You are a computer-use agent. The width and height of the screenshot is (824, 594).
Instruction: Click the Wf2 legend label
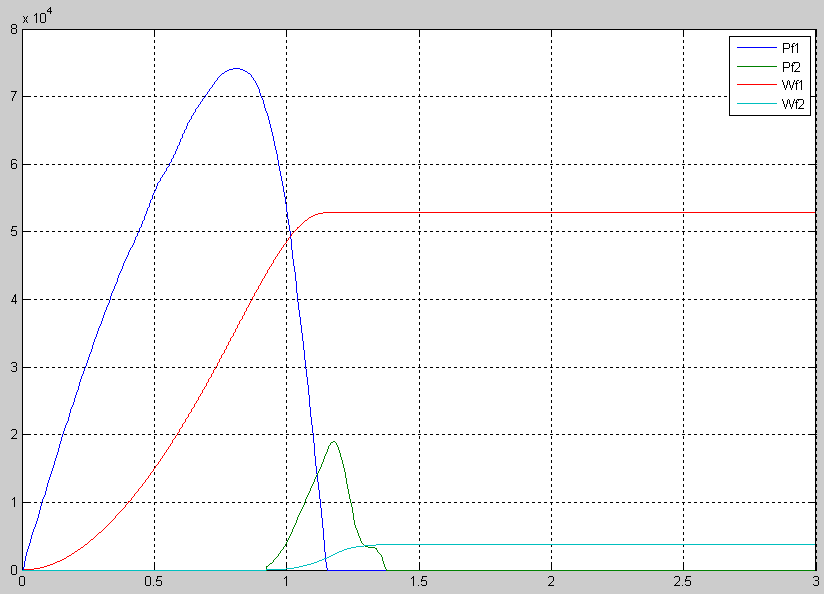coord(793,104)
